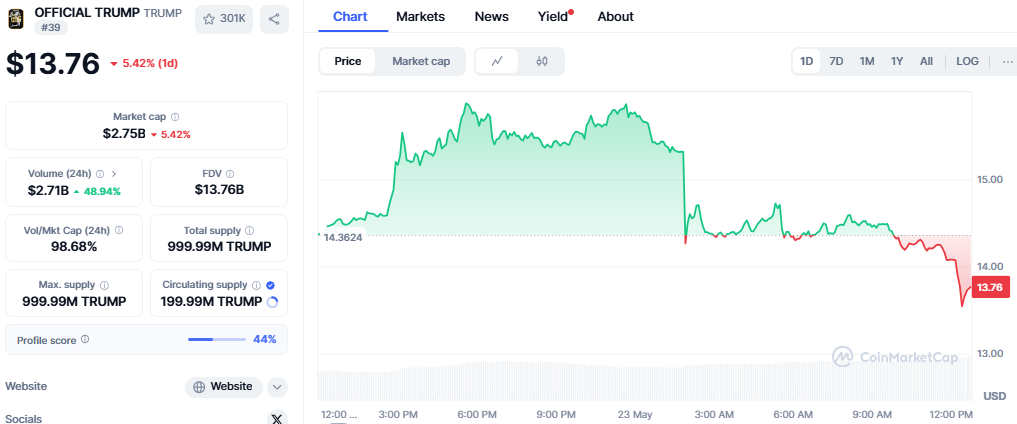Screen dimensions: 1017x424
Task: Add coin to watchlist via star 301K
Action: [x=224, y=19]
